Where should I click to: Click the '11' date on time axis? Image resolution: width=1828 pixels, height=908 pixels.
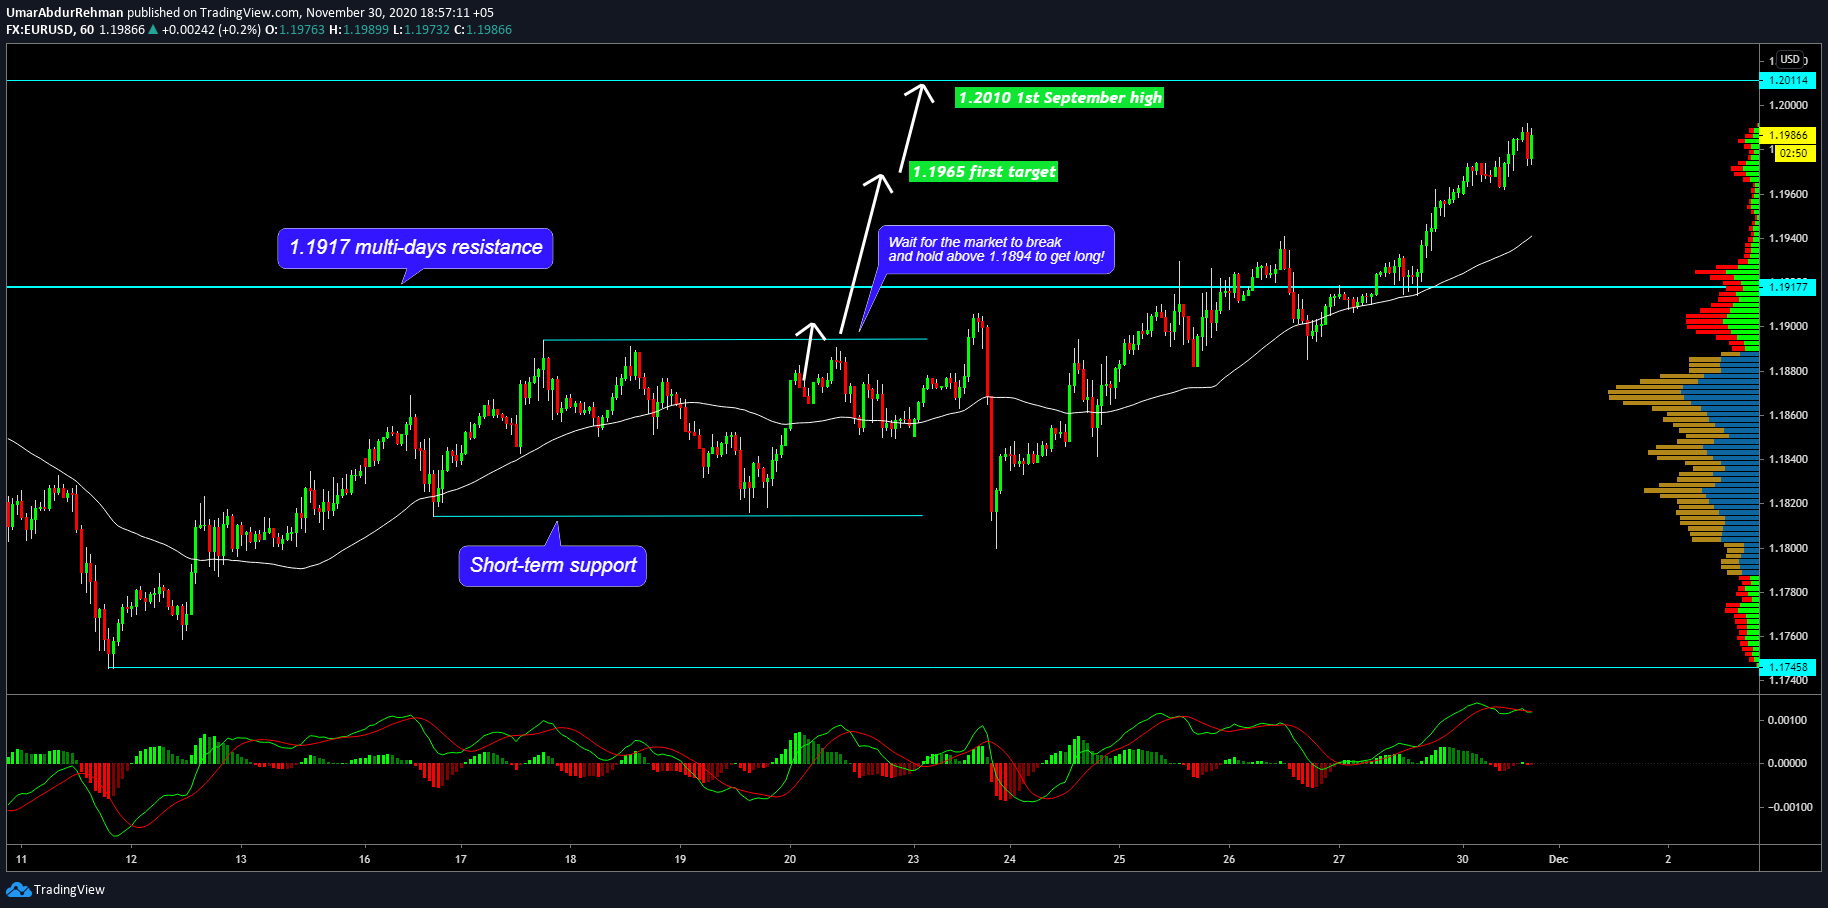pyautogui.click(x=21, y=859)
